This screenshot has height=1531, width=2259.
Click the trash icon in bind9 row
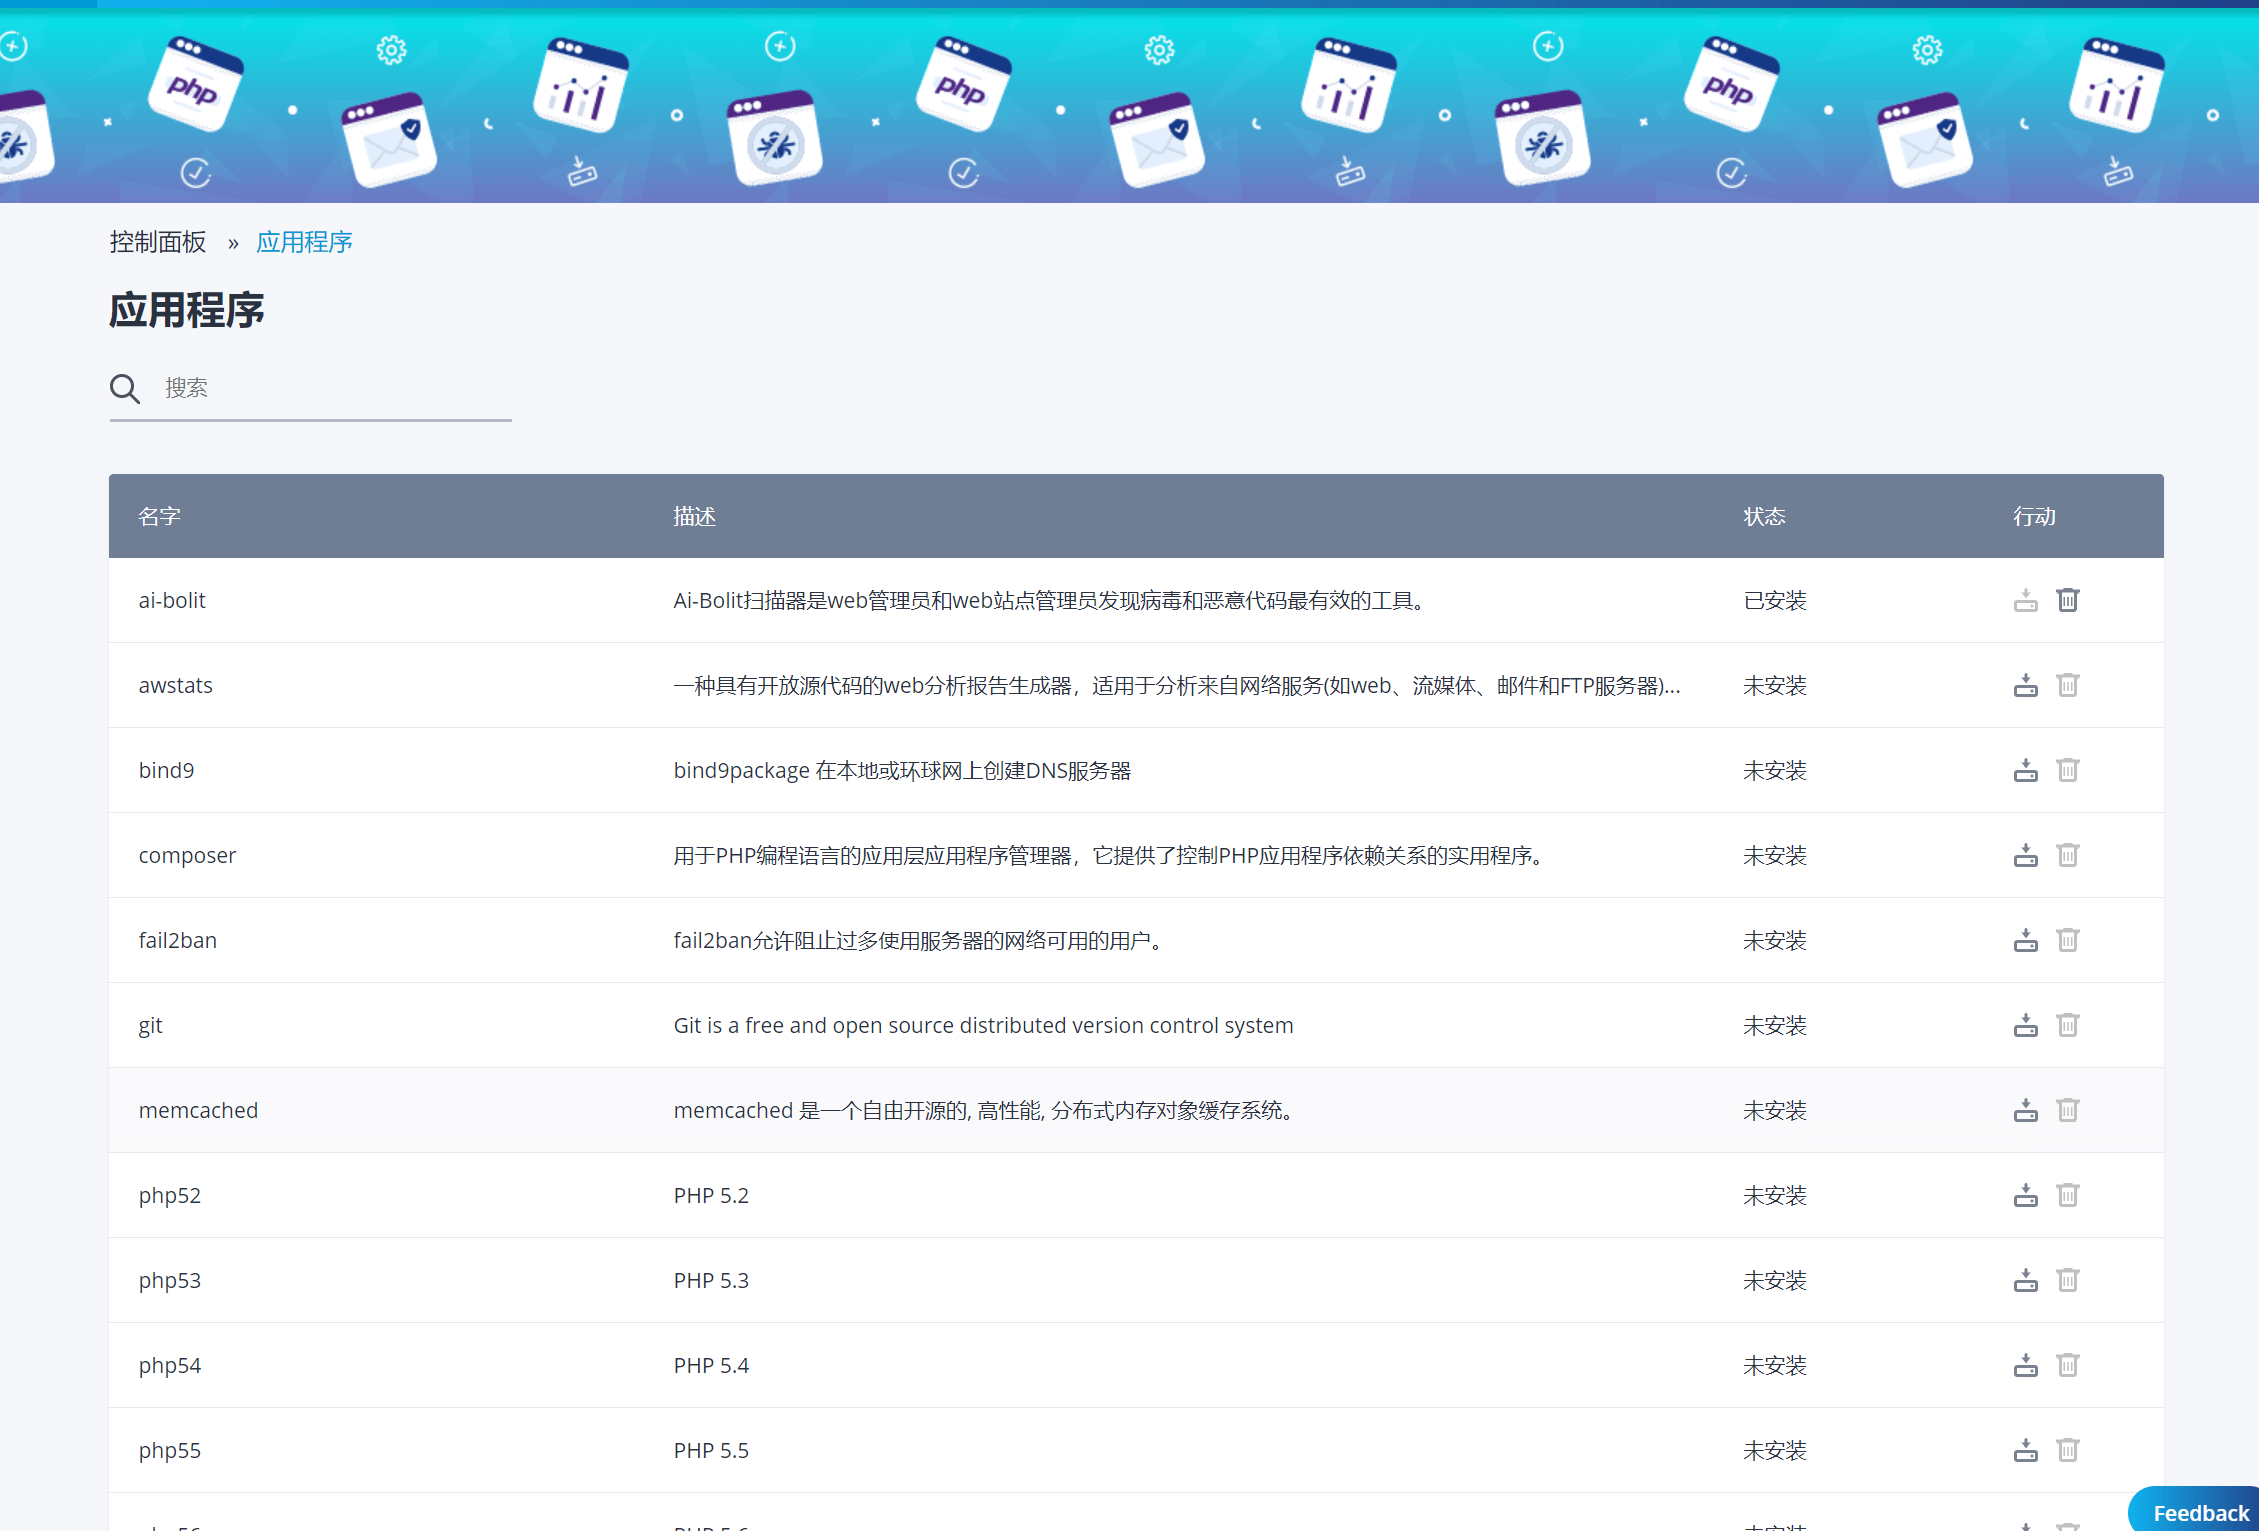point(2067,770)
